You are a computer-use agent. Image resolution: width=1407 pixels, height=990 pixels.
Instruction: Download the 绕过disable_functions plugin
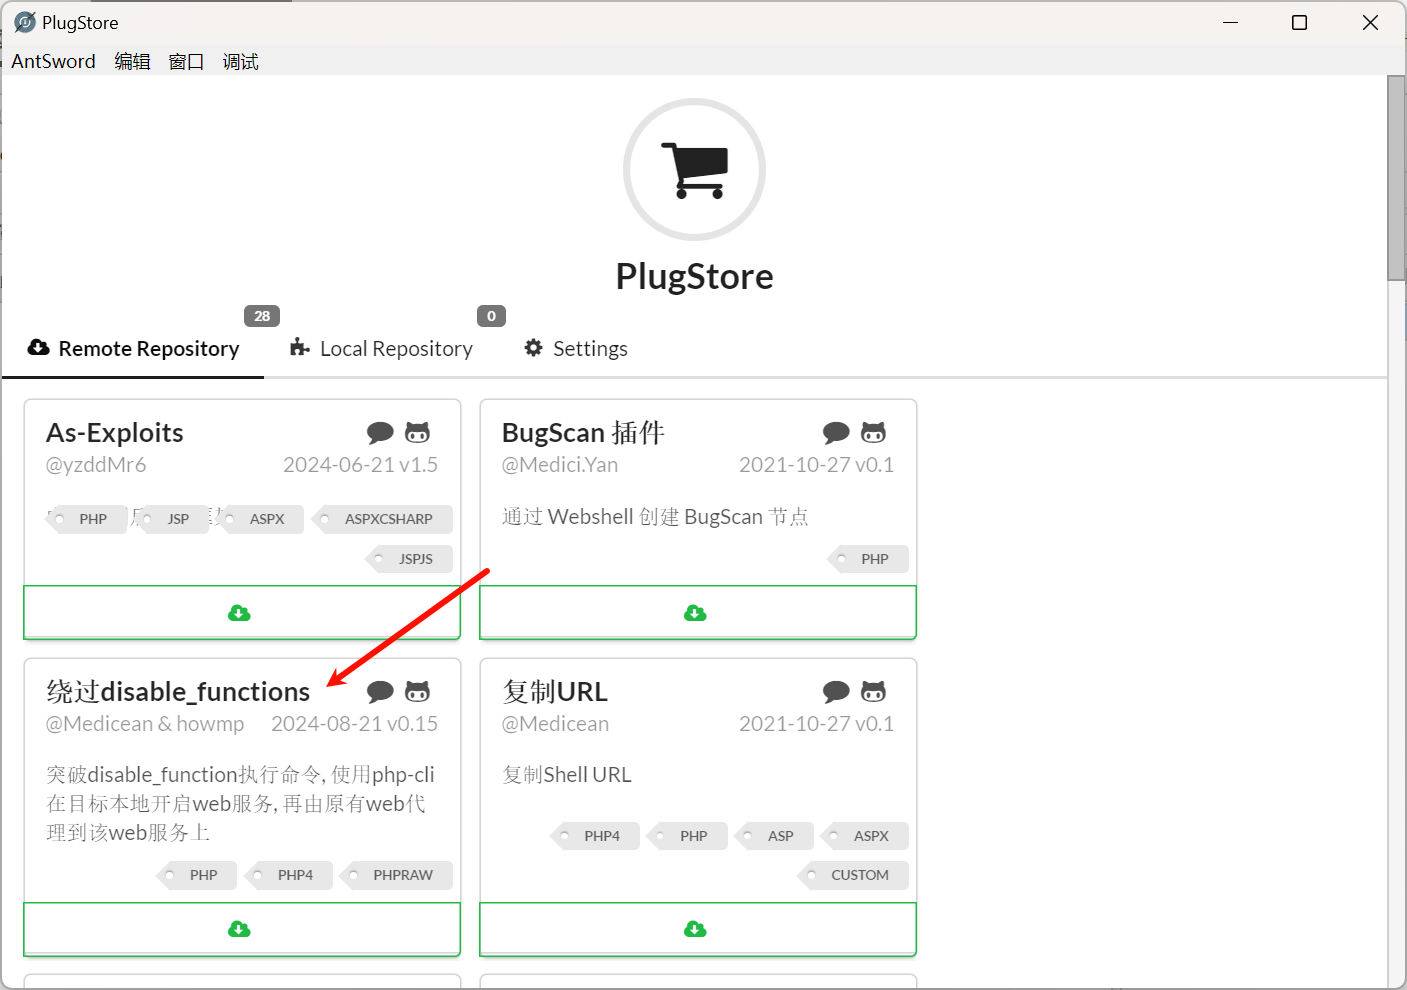tap(241, 929)
